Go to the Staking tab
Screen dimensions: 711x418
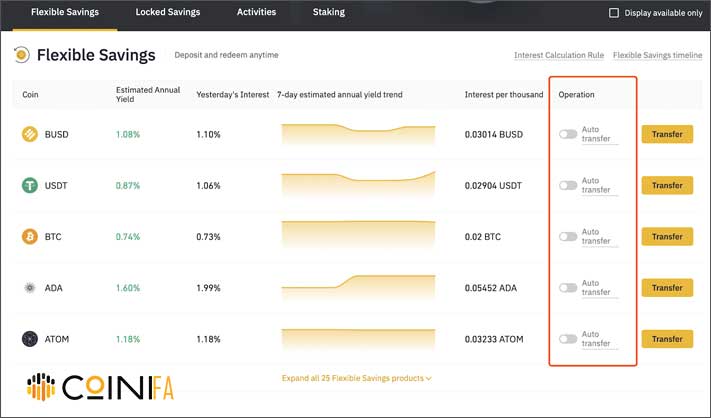329,12
